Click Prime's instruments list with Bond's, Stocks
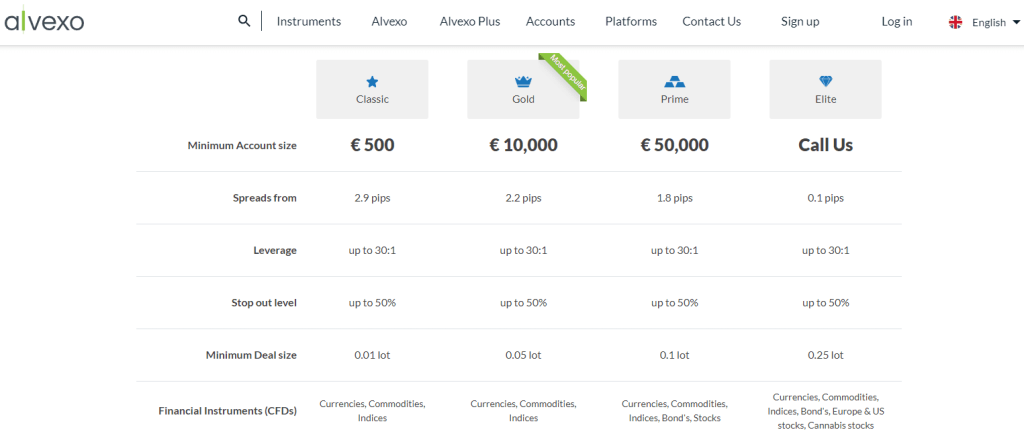1024x438 pixels. (x=675, y=411)
